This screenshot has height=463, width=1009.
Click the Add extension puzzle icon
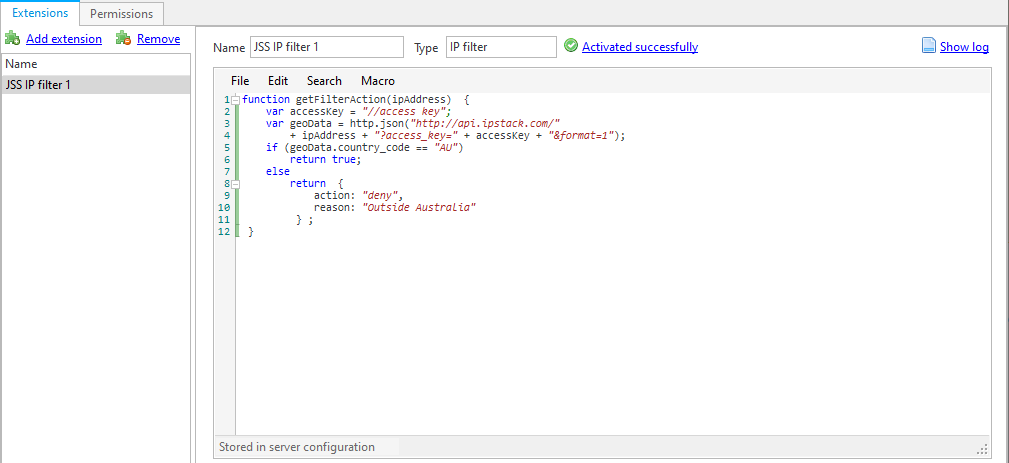(x=12, y=39)
